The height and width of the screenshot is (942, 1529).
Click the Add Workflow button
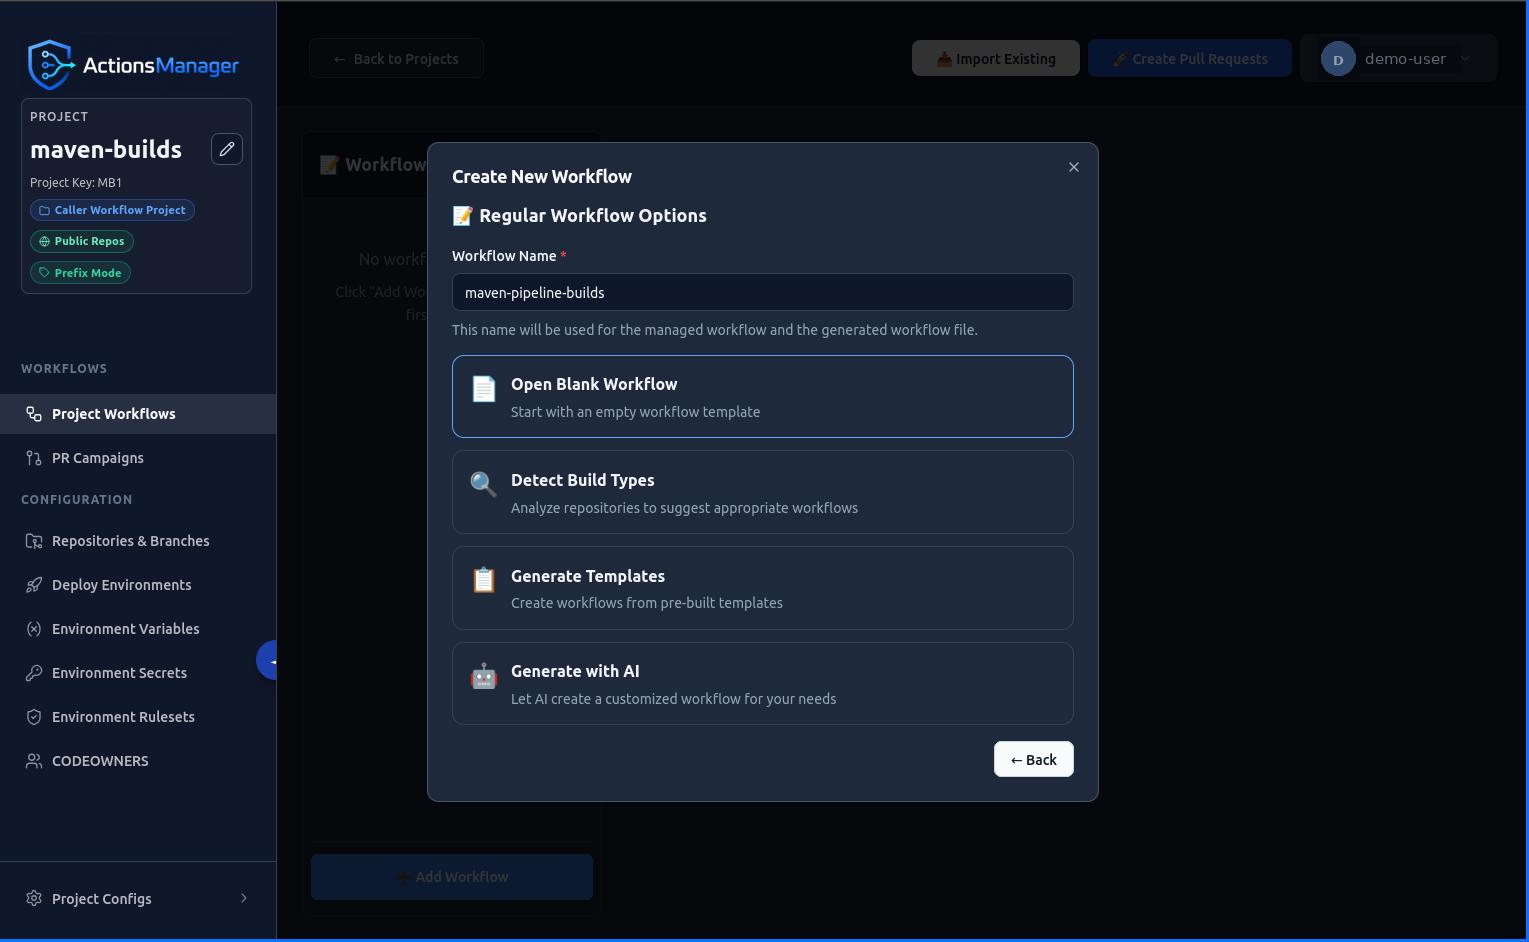tap(452, 877)
